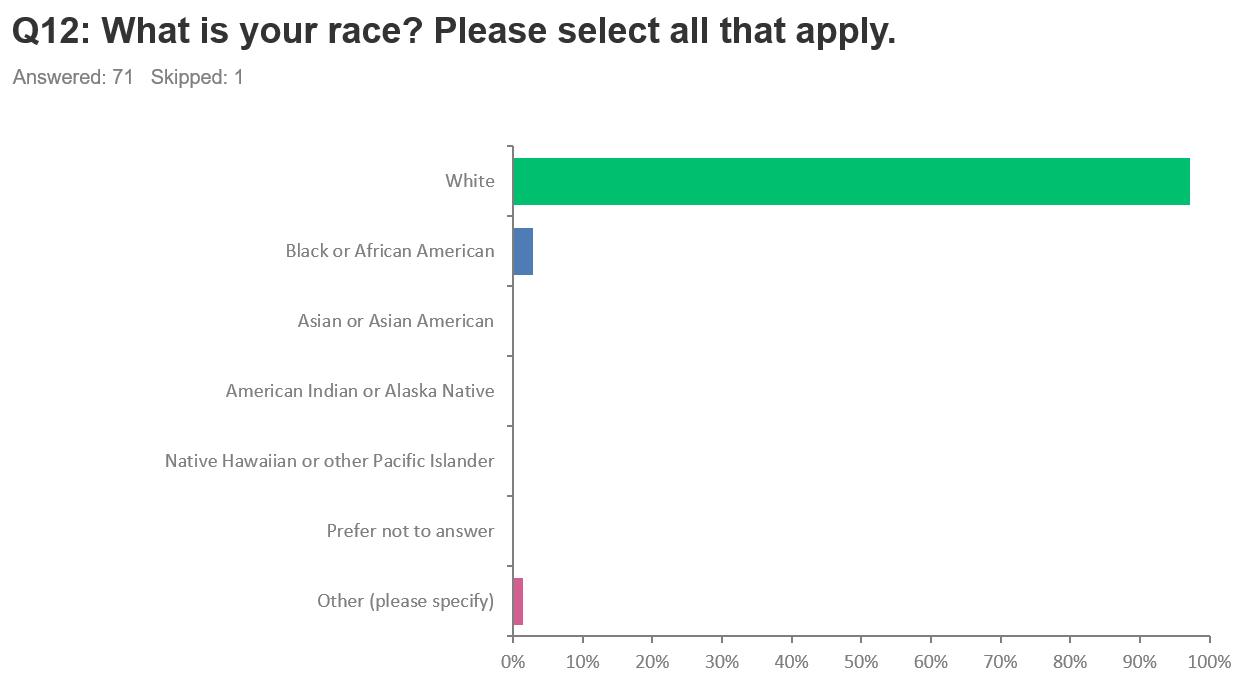Click the green White bar
The image size is (1249, 685).
click(x=850, y=181)
